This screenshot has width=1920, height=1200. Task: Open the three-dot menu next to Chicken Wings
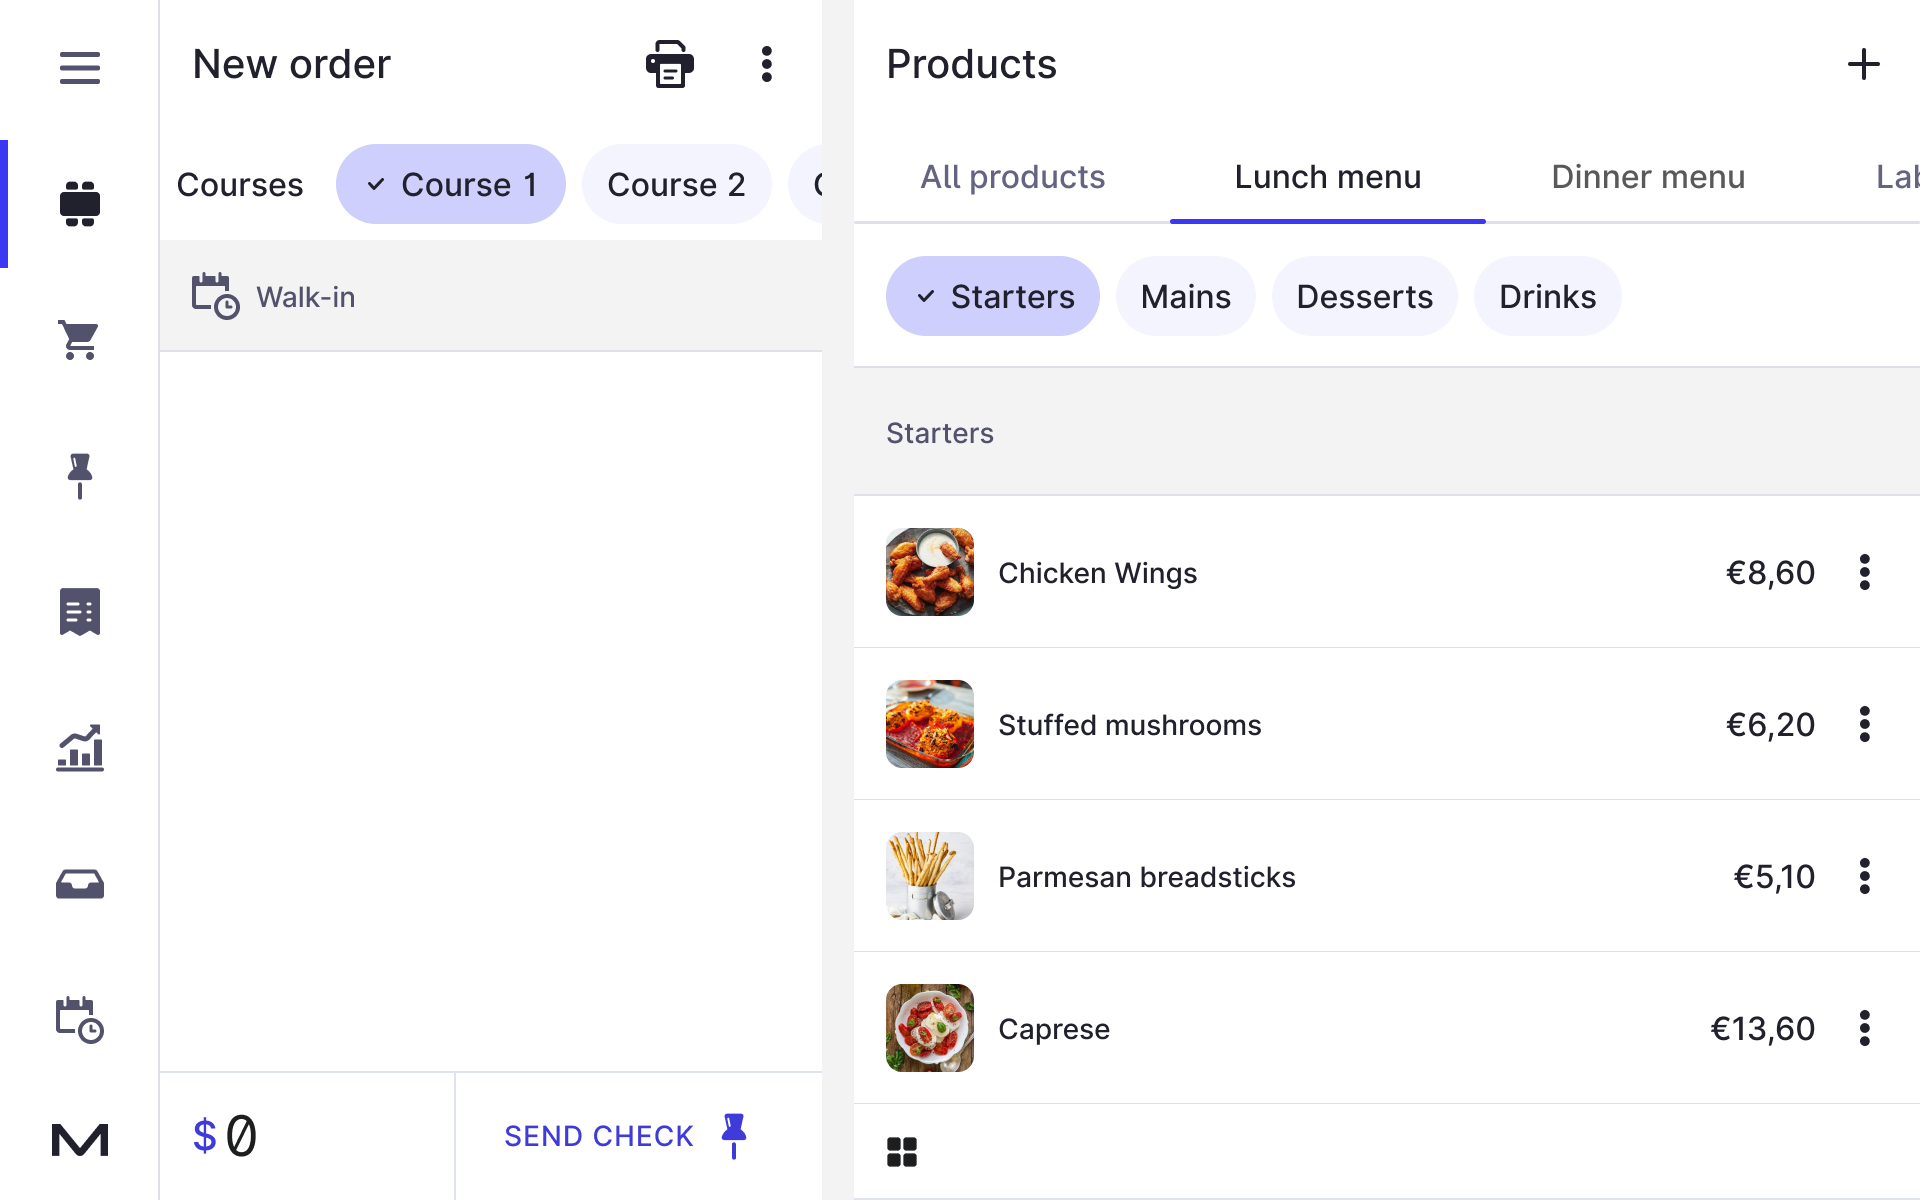point(1865,572)
